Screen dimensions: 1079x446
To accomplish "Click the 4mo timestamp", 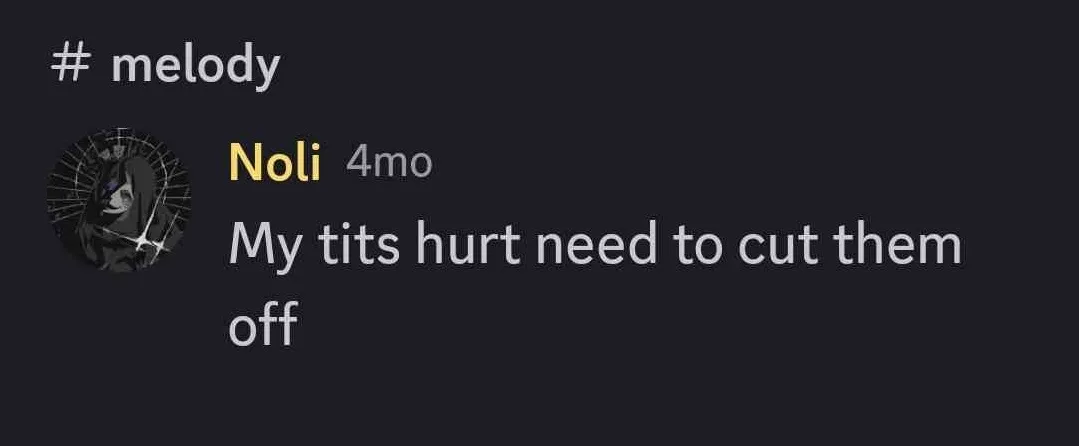I will pyautogui.click(x=388, y=162).
